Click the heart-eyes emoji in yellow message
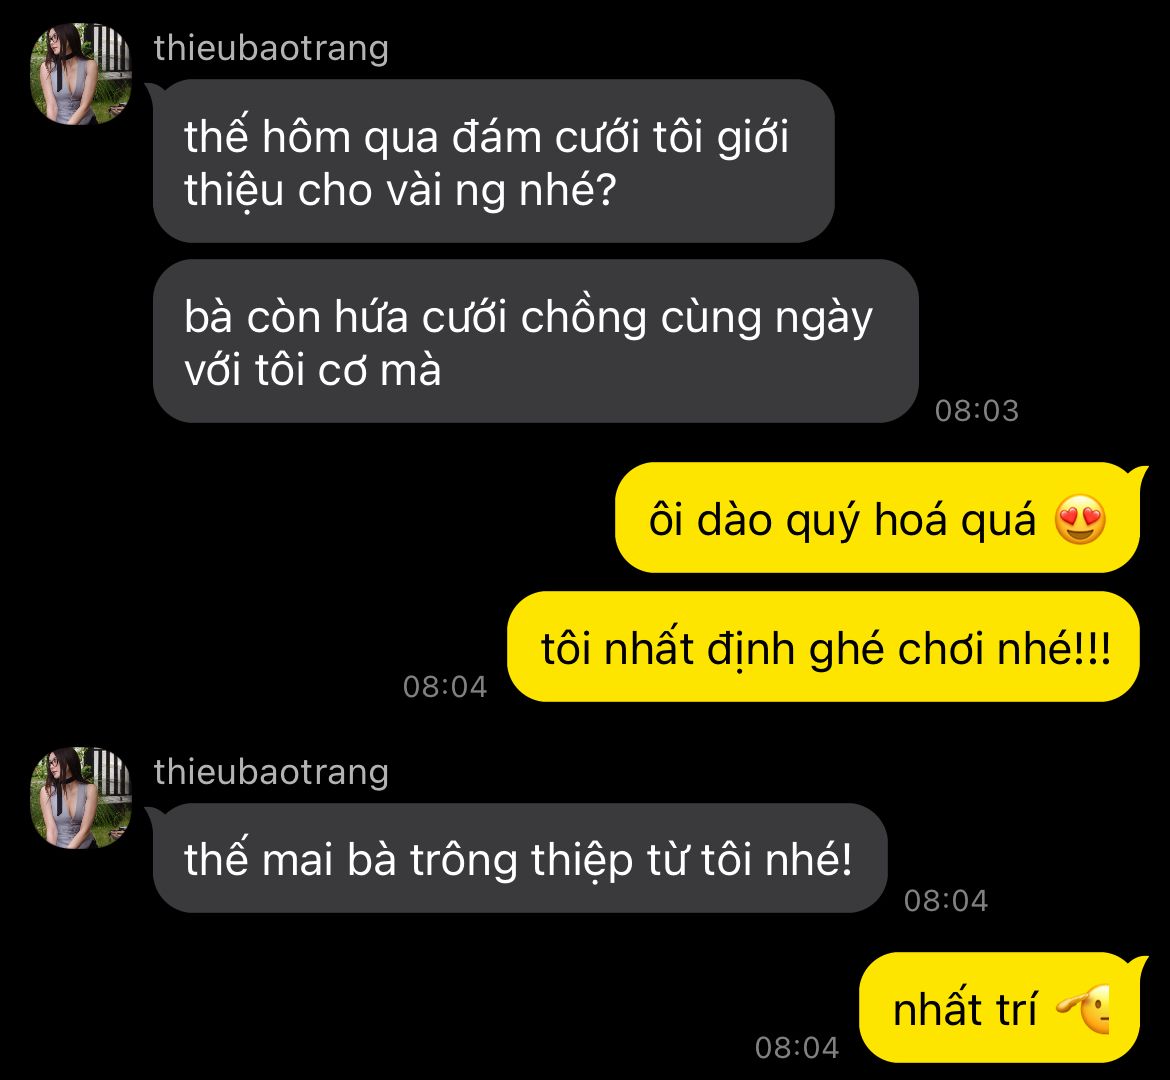 (1080, 519)
